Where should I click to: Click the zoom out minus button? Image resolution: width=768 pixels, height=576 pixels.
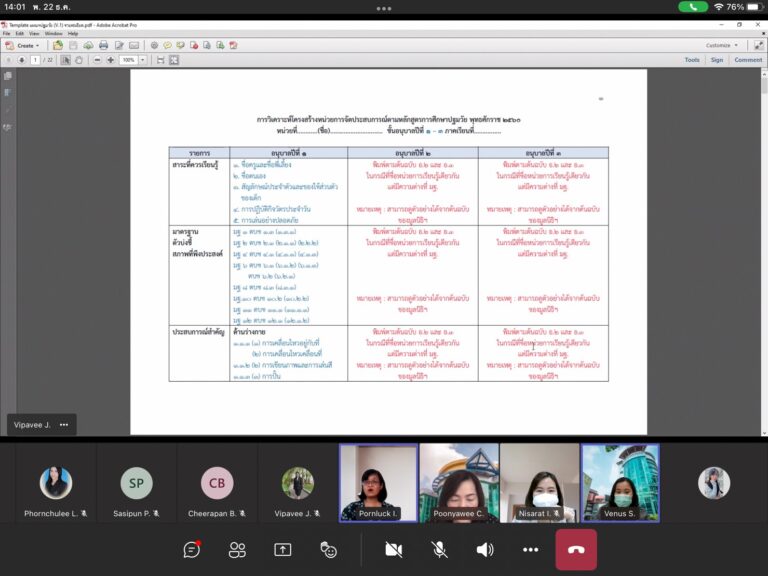(97, 60)
